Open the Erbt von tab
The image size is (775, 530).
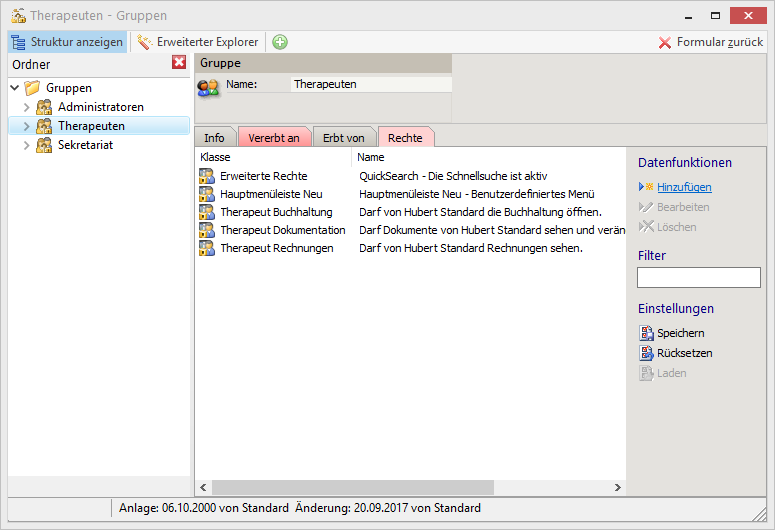(343, 137)
